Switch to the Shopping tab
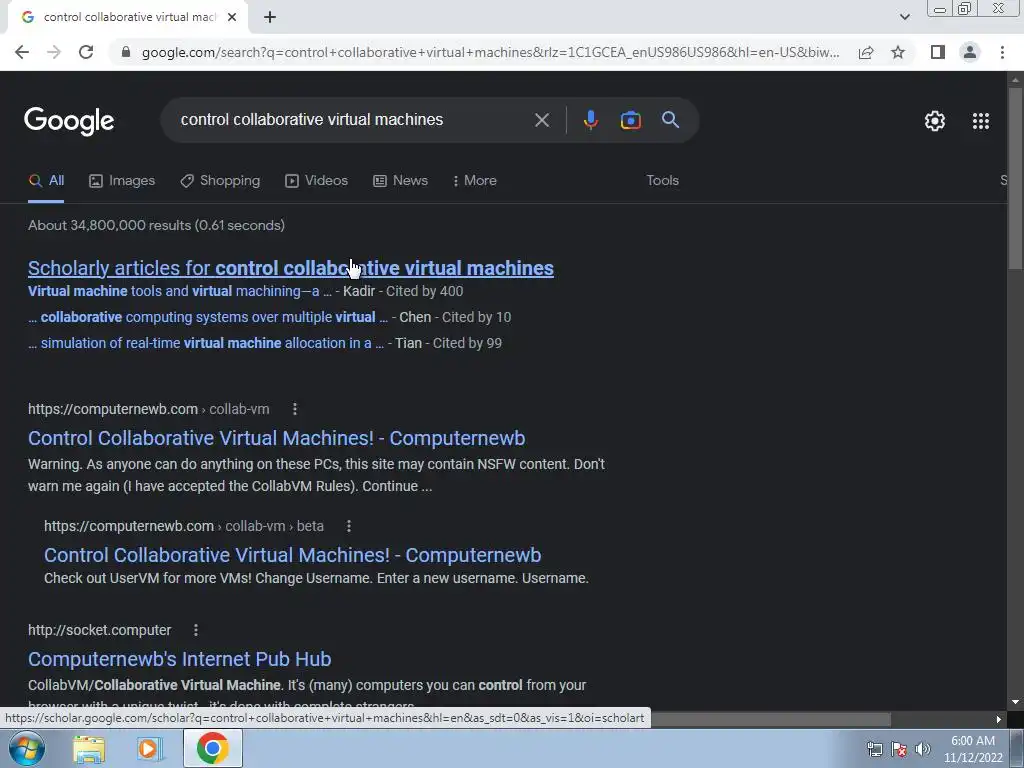The height and width of the screenshot is (768, 1024). point(220,181)
